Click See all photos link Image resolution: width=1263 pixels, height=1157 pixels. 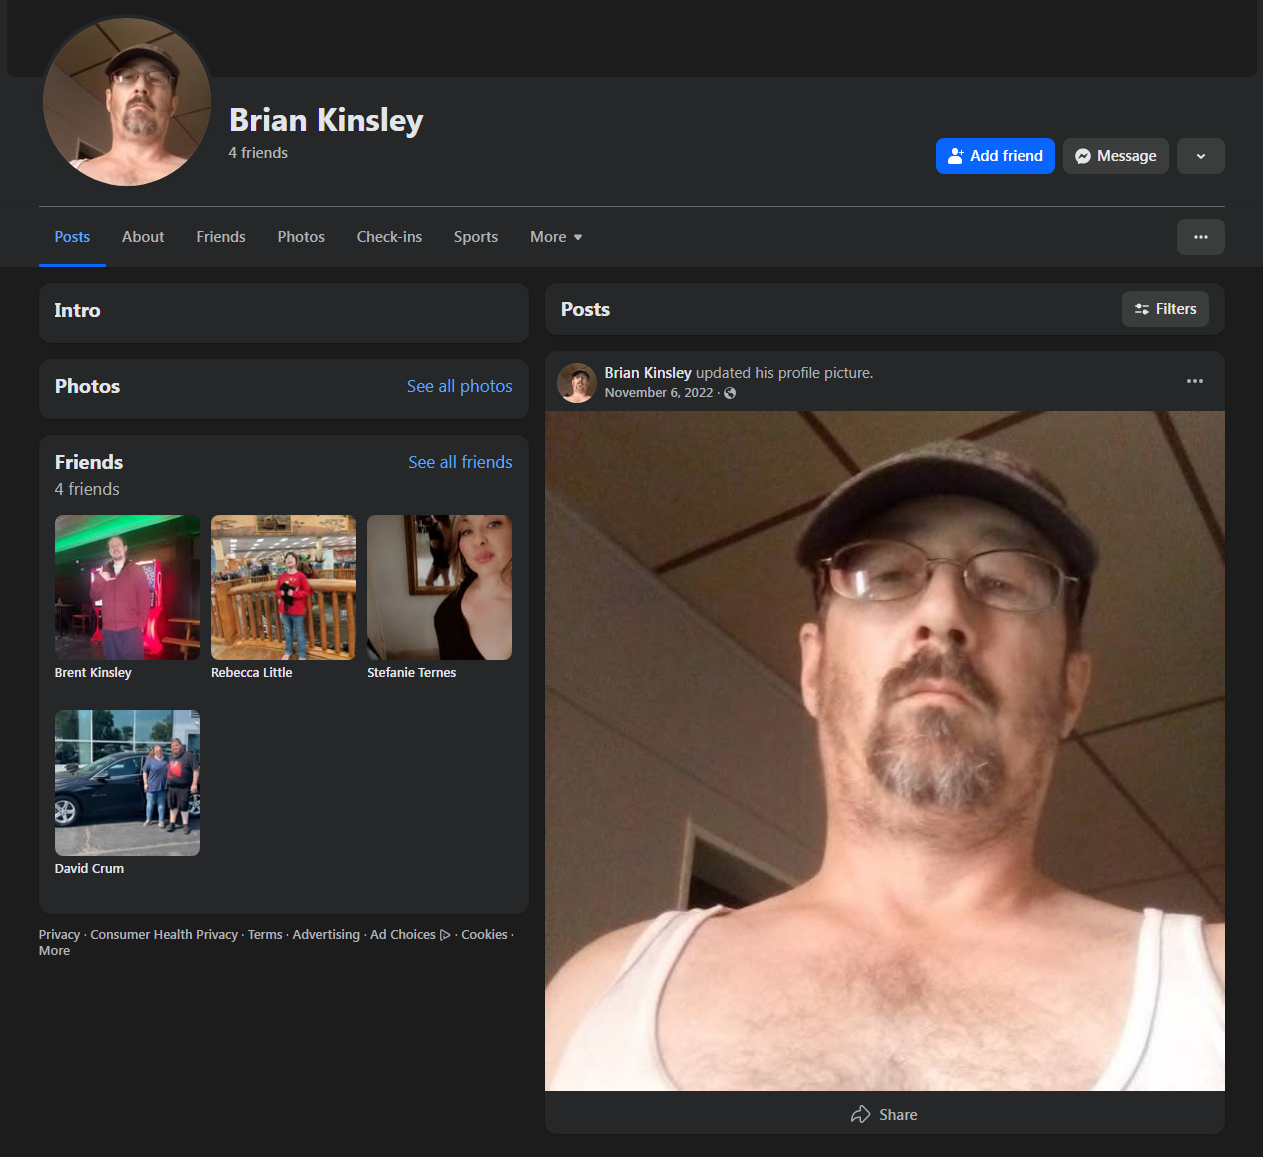click(x=459, y=386)
